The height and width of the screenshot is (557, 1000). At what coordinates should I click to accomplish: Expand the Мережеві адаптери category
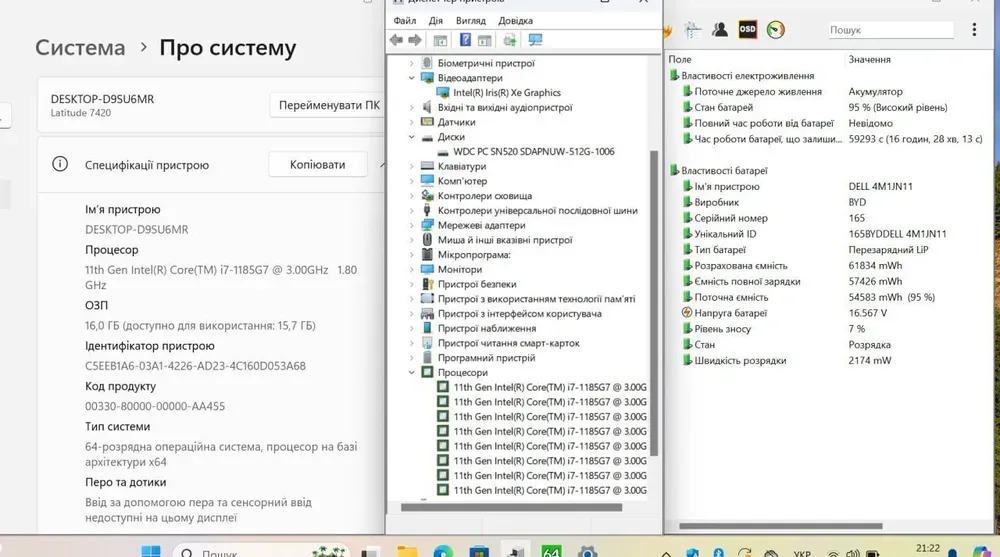[x=411, y=225]
